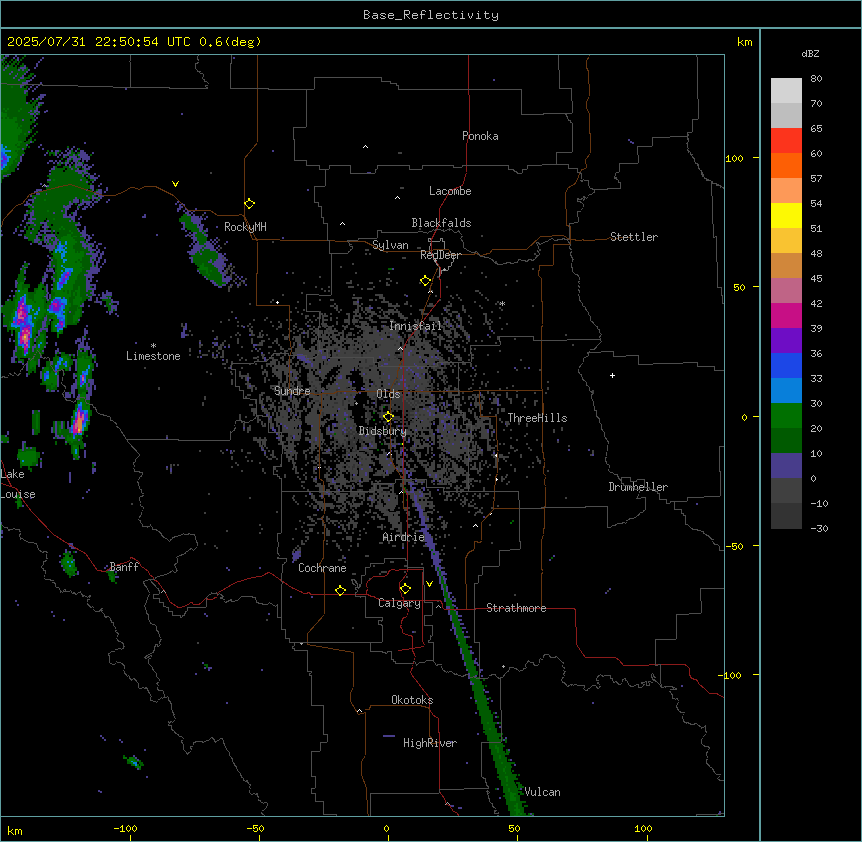This screenshot has width=862, height=842.
Task: Click the Blackfalds city label
Action: [441, 223]
